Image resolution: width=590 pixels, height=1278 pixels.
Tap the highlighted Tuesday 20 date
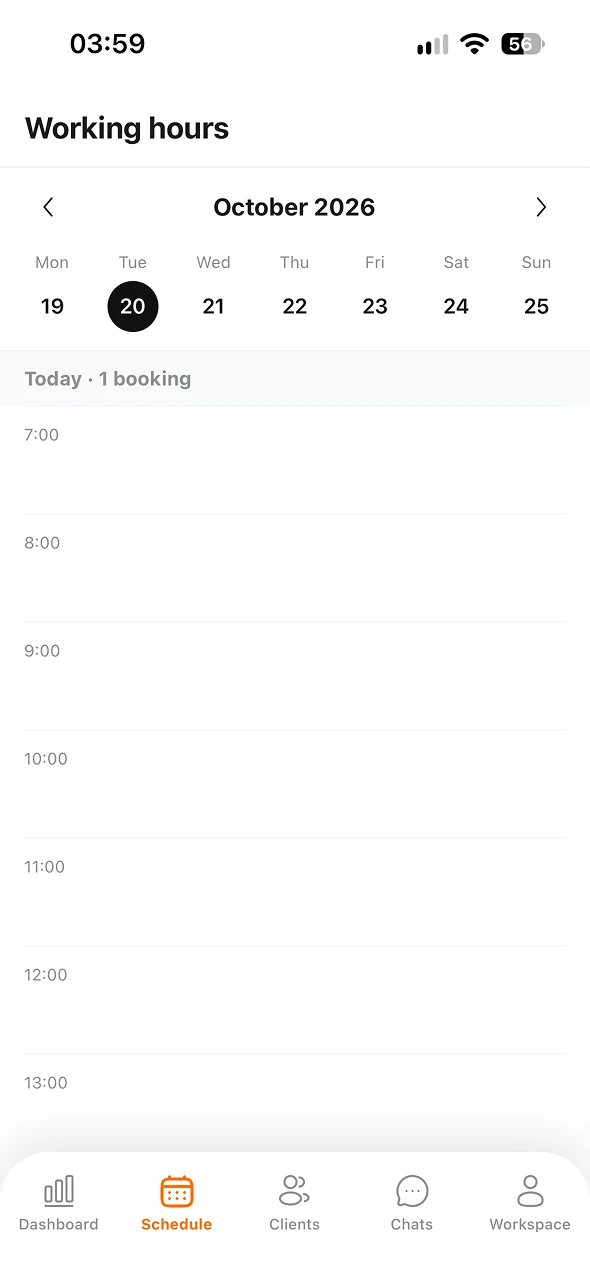(133, 306)
